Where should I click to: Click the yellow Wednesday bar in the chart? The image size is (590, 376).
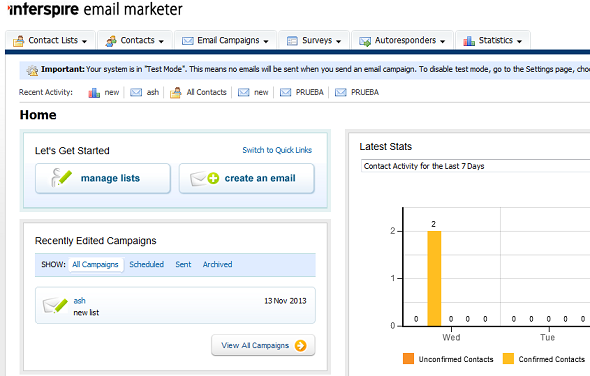(x=434, y=278)
